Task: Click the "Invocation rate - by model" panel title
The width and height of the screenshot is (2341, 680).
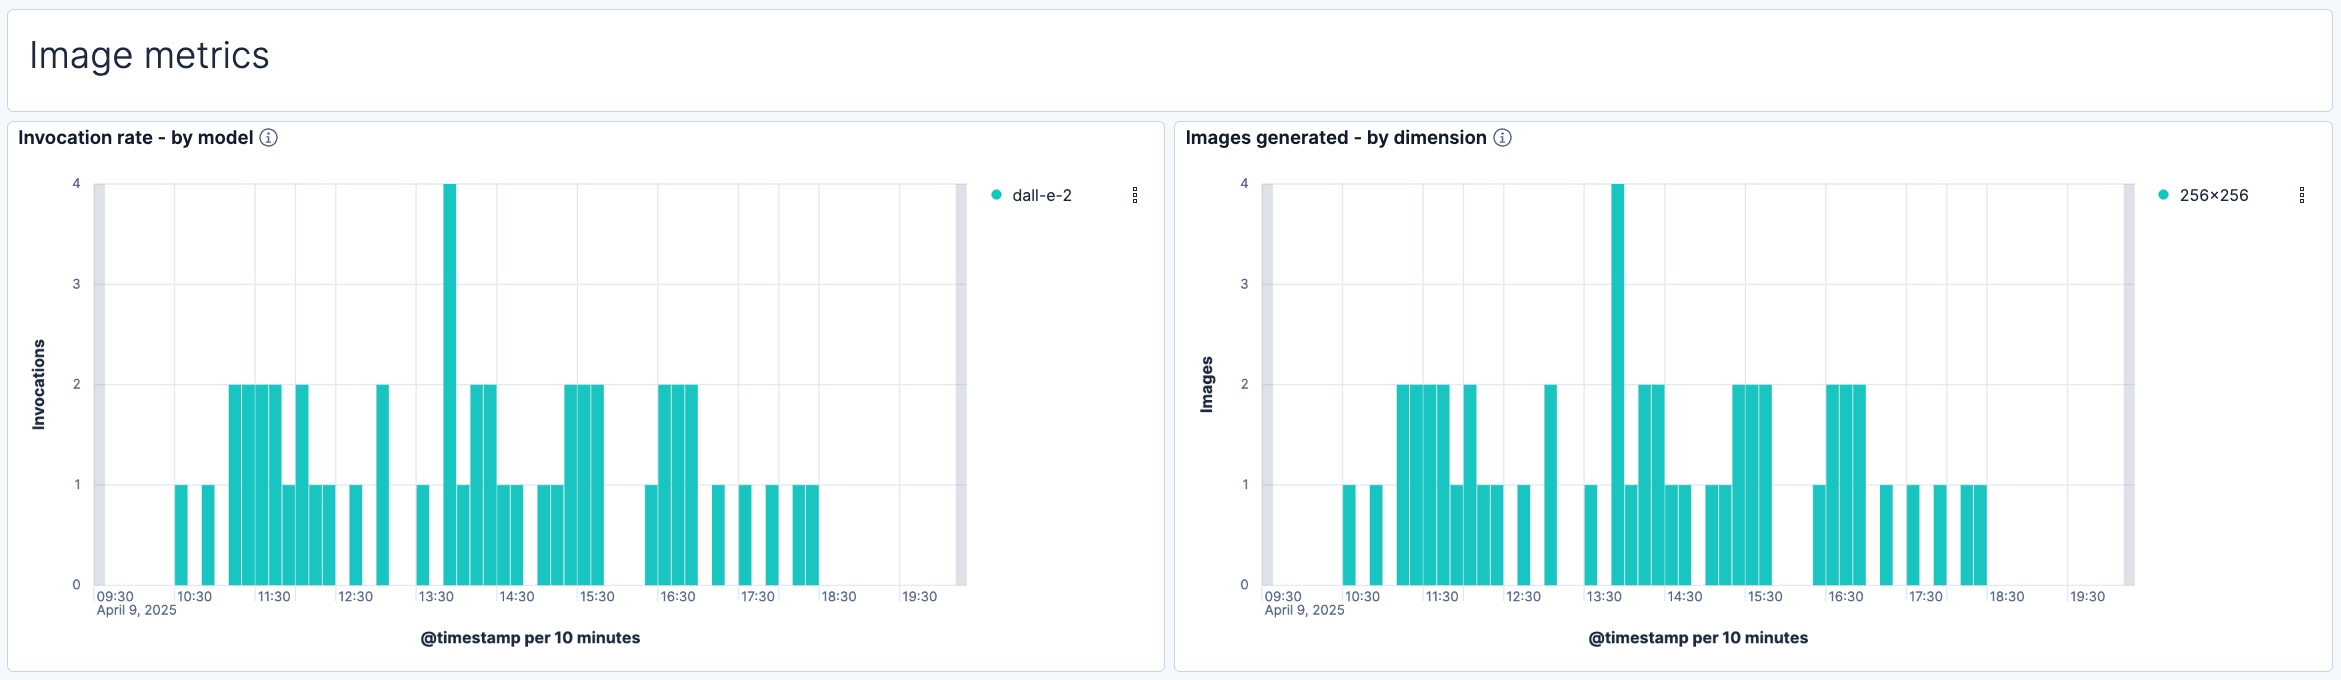Action: pos(135,138)
